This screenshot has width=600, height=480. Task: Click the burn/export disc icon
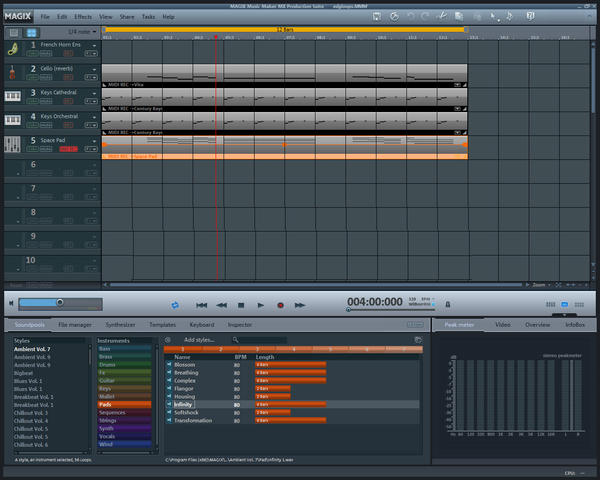(x=394, y=16)
